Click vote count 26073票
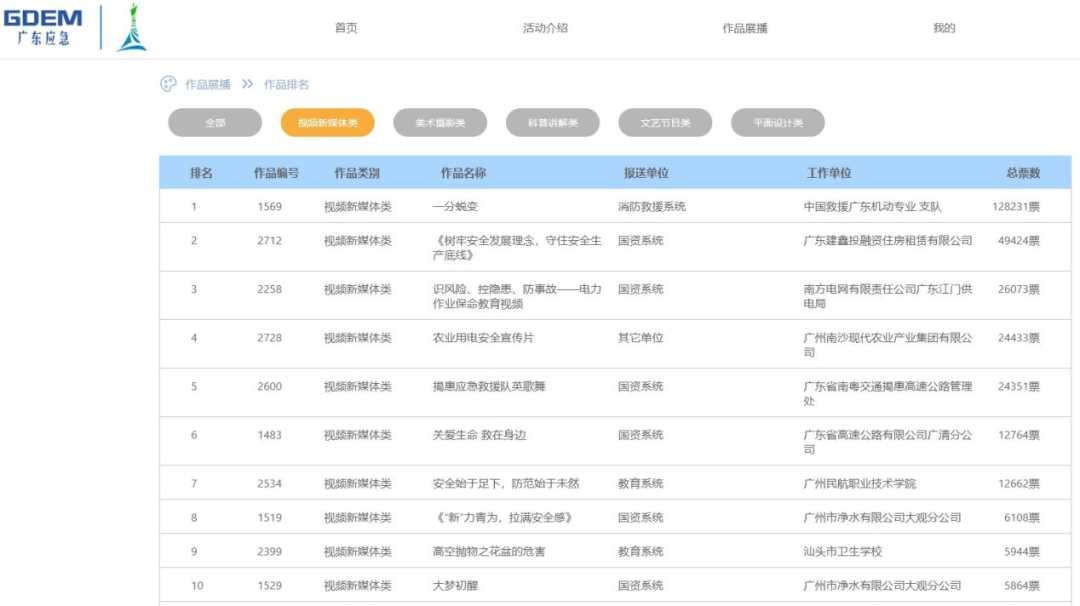The image size is (1080, 606). pos(1019,289)
